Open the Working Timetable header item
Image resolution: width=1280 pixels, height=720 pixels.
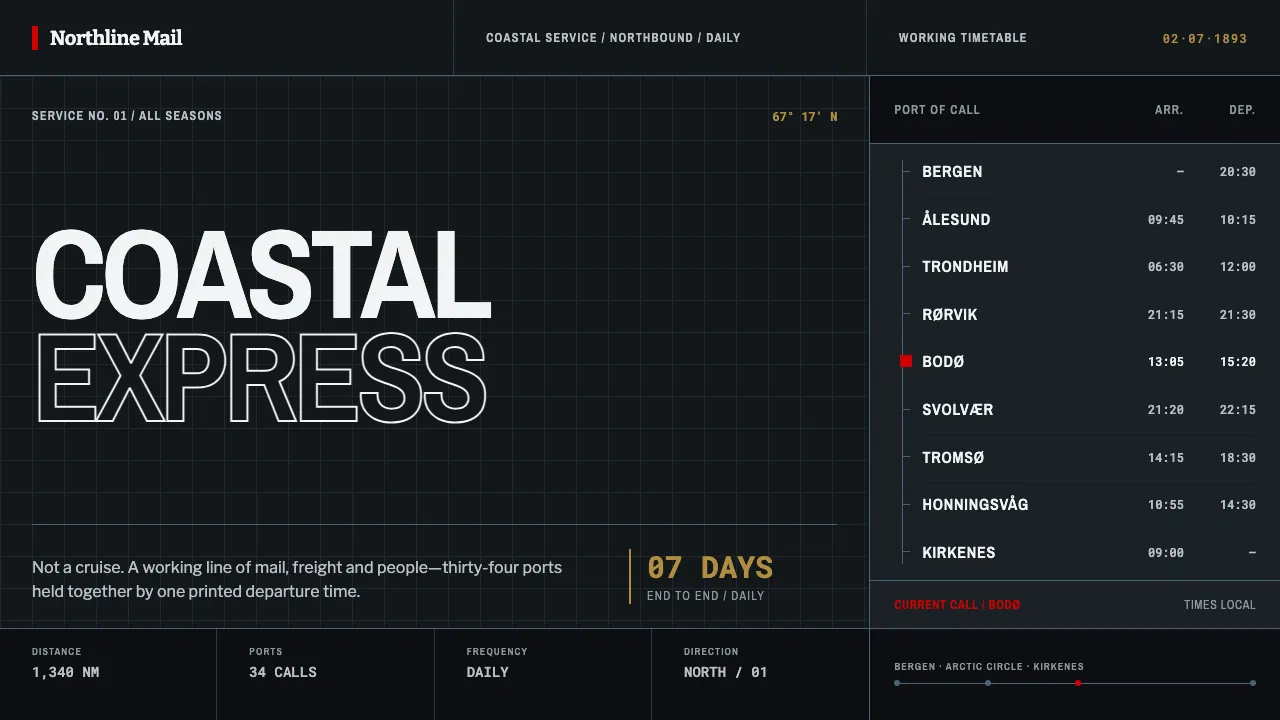(x=962, y=38)
